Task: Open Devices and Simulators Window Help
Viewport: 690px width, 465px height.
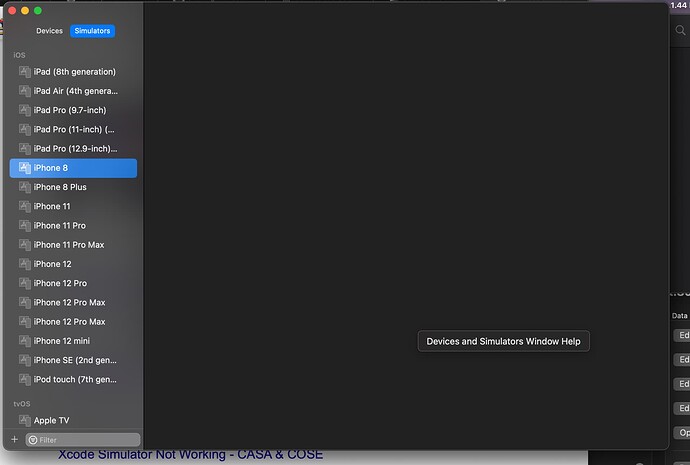Action: coord(503,341)
